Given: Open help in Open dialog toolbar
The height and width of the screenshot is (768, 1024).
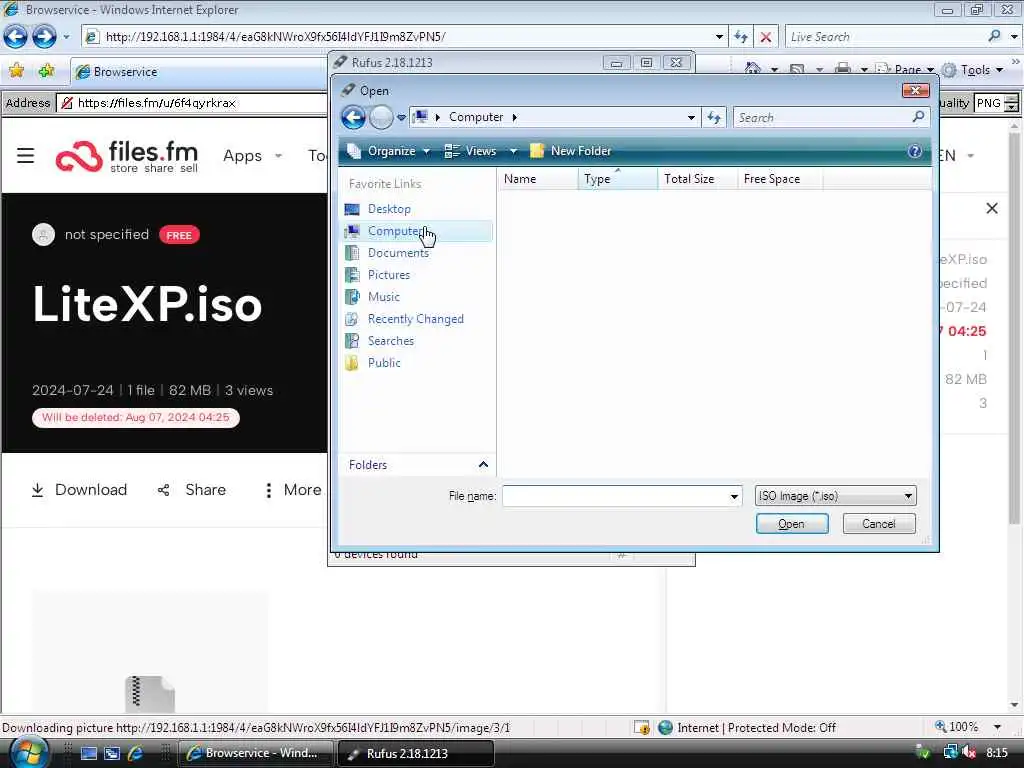Looking at the screenshot, I should [914, 151].
